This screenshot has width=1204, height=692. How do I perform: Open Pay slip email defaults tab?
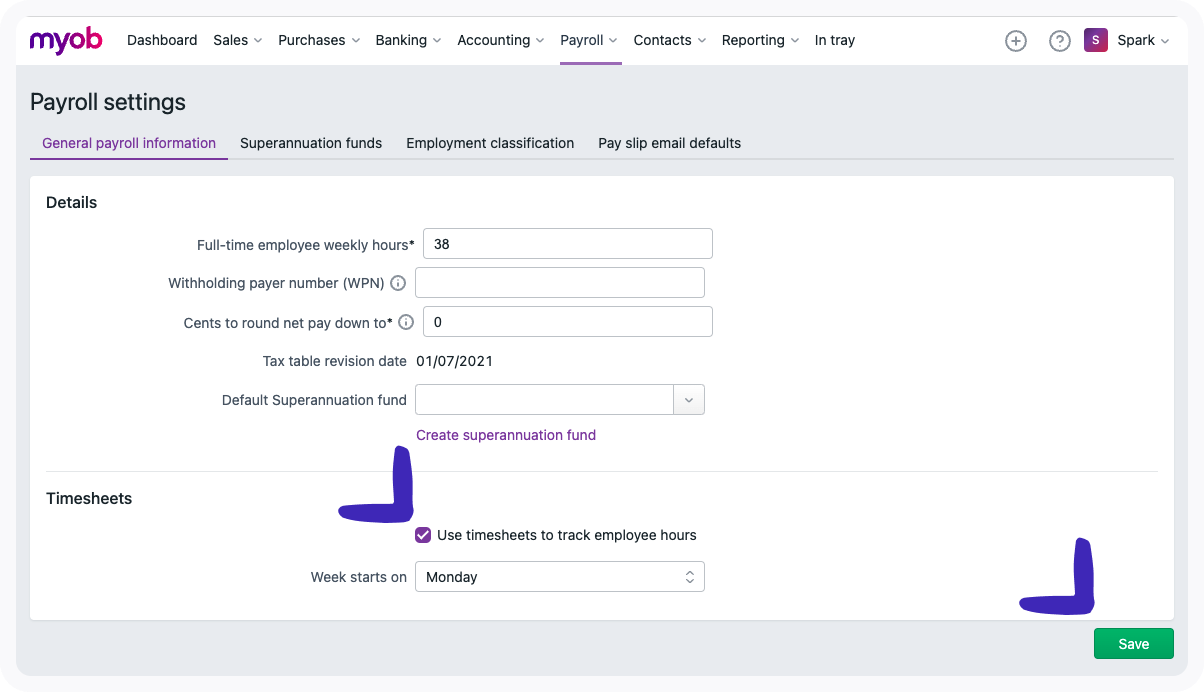coord(669,143)
